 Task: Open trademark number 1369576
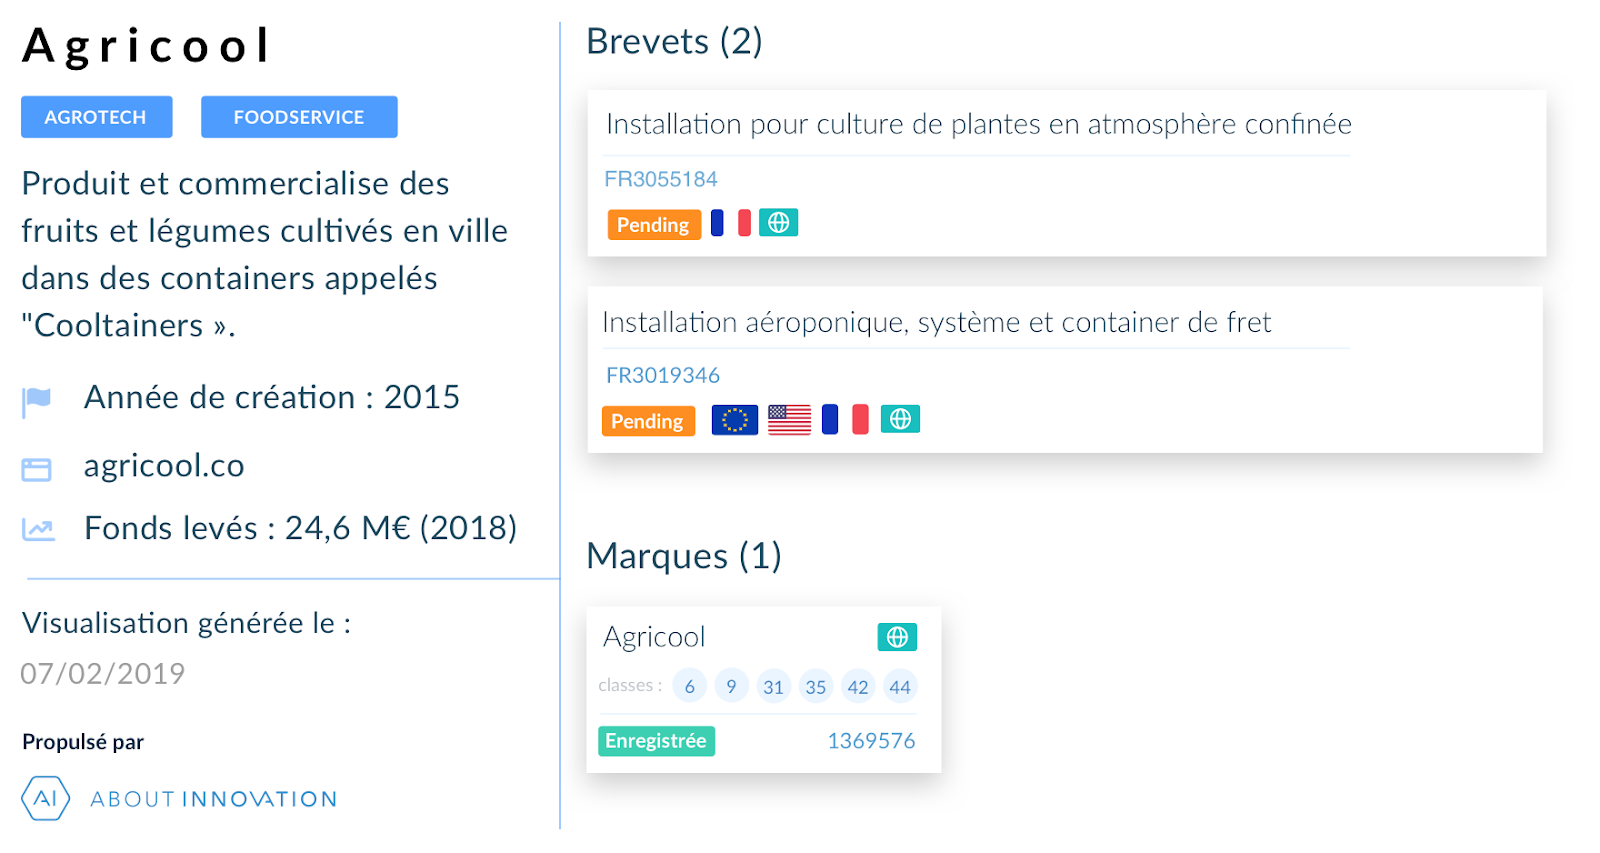tap(871, 741)
